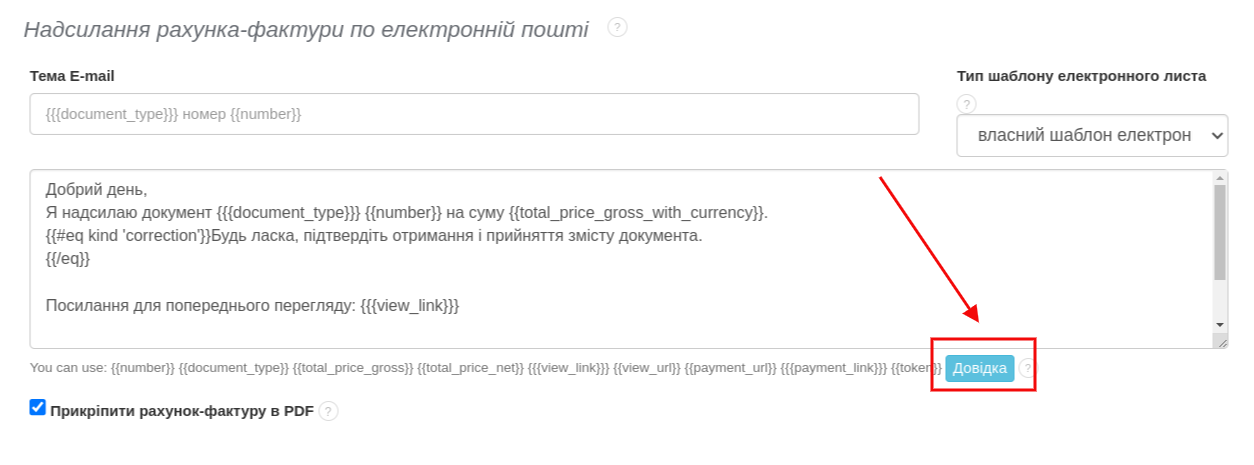Place cursor on the Посилання для попереднього перегляду line
Image resolution: width=1254 pixels, height=465 pixels.
coord(252,306)
